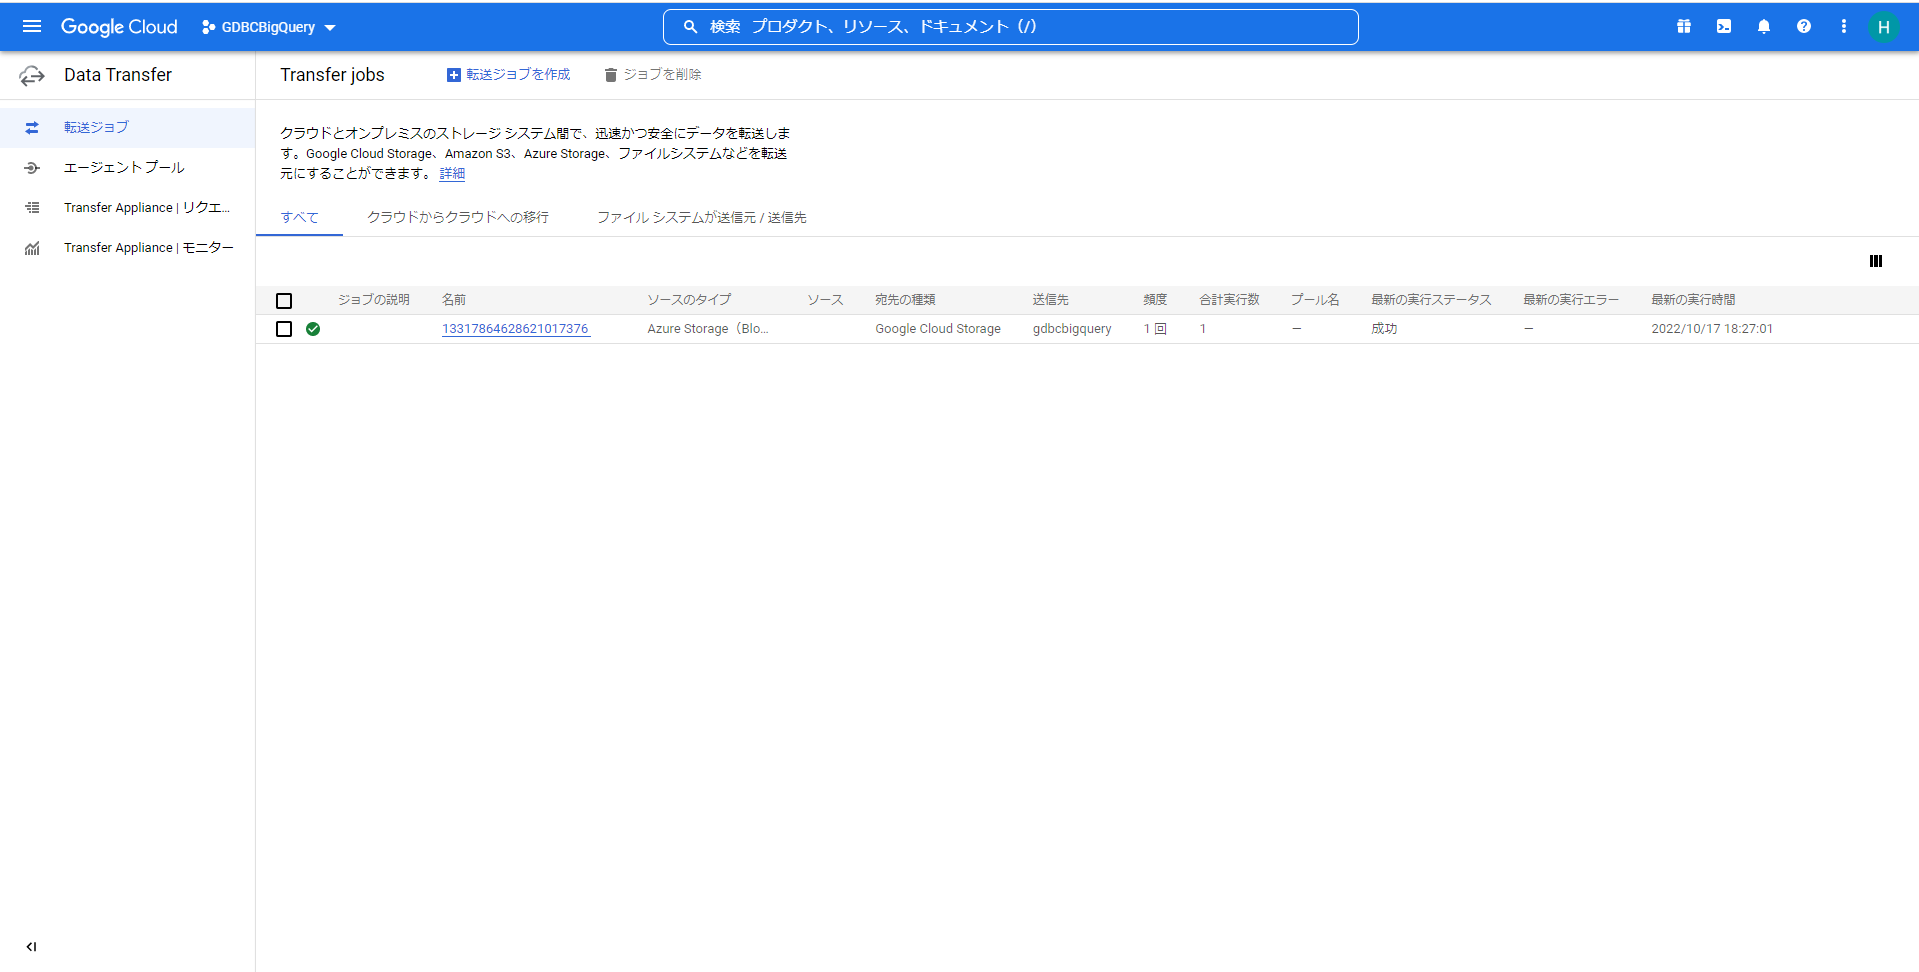Open the help question mark icon

[1804, 27]
